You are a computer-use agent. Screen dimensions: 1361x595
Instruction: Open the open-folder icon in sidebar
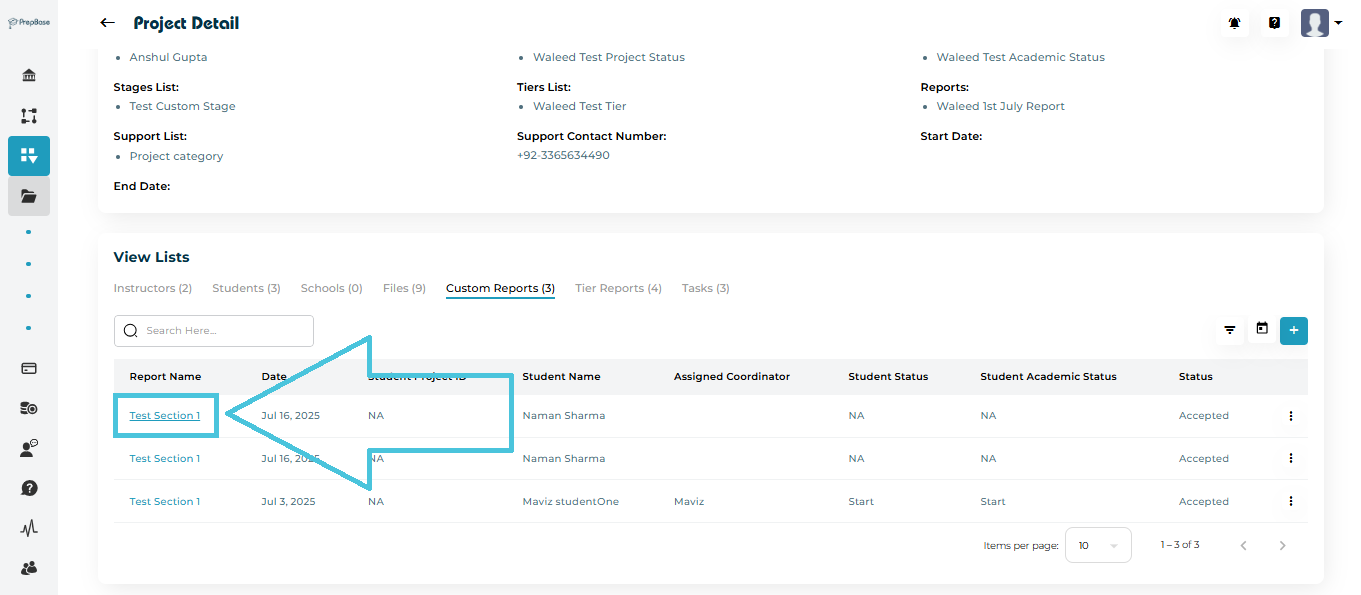coord(29,196)
